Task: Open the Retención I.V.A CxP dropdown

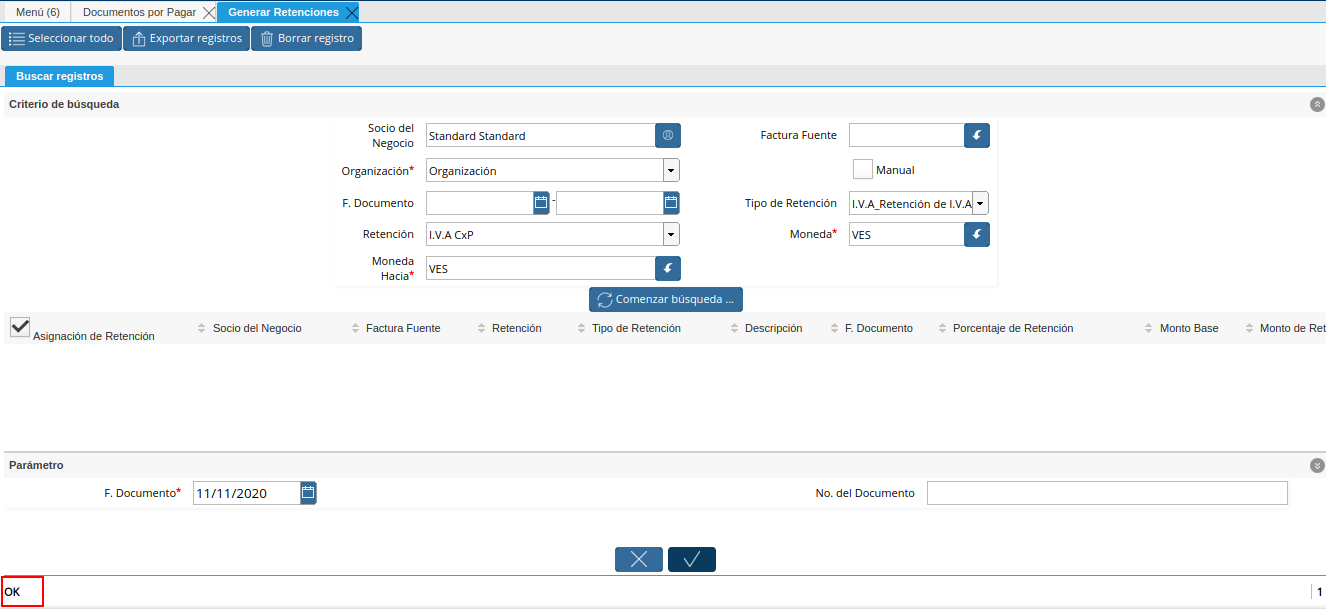Action: coord(671,234)
